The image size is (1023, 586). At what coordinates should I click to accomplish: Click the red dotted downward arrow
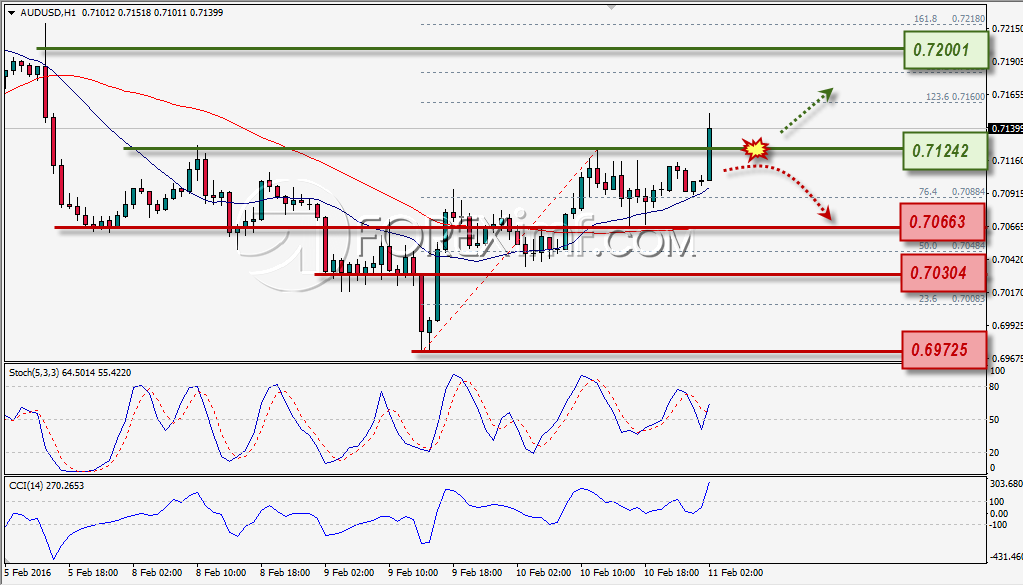click(x=779, y=191)
